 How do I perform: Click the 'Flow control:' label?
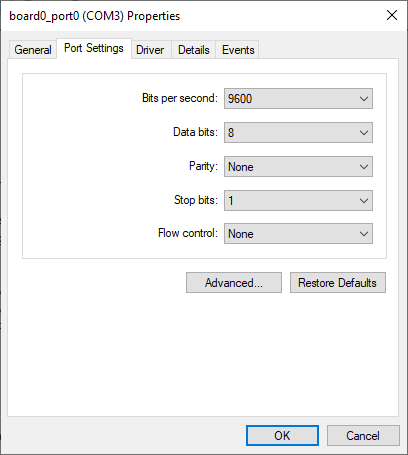[x=188, y=233]
